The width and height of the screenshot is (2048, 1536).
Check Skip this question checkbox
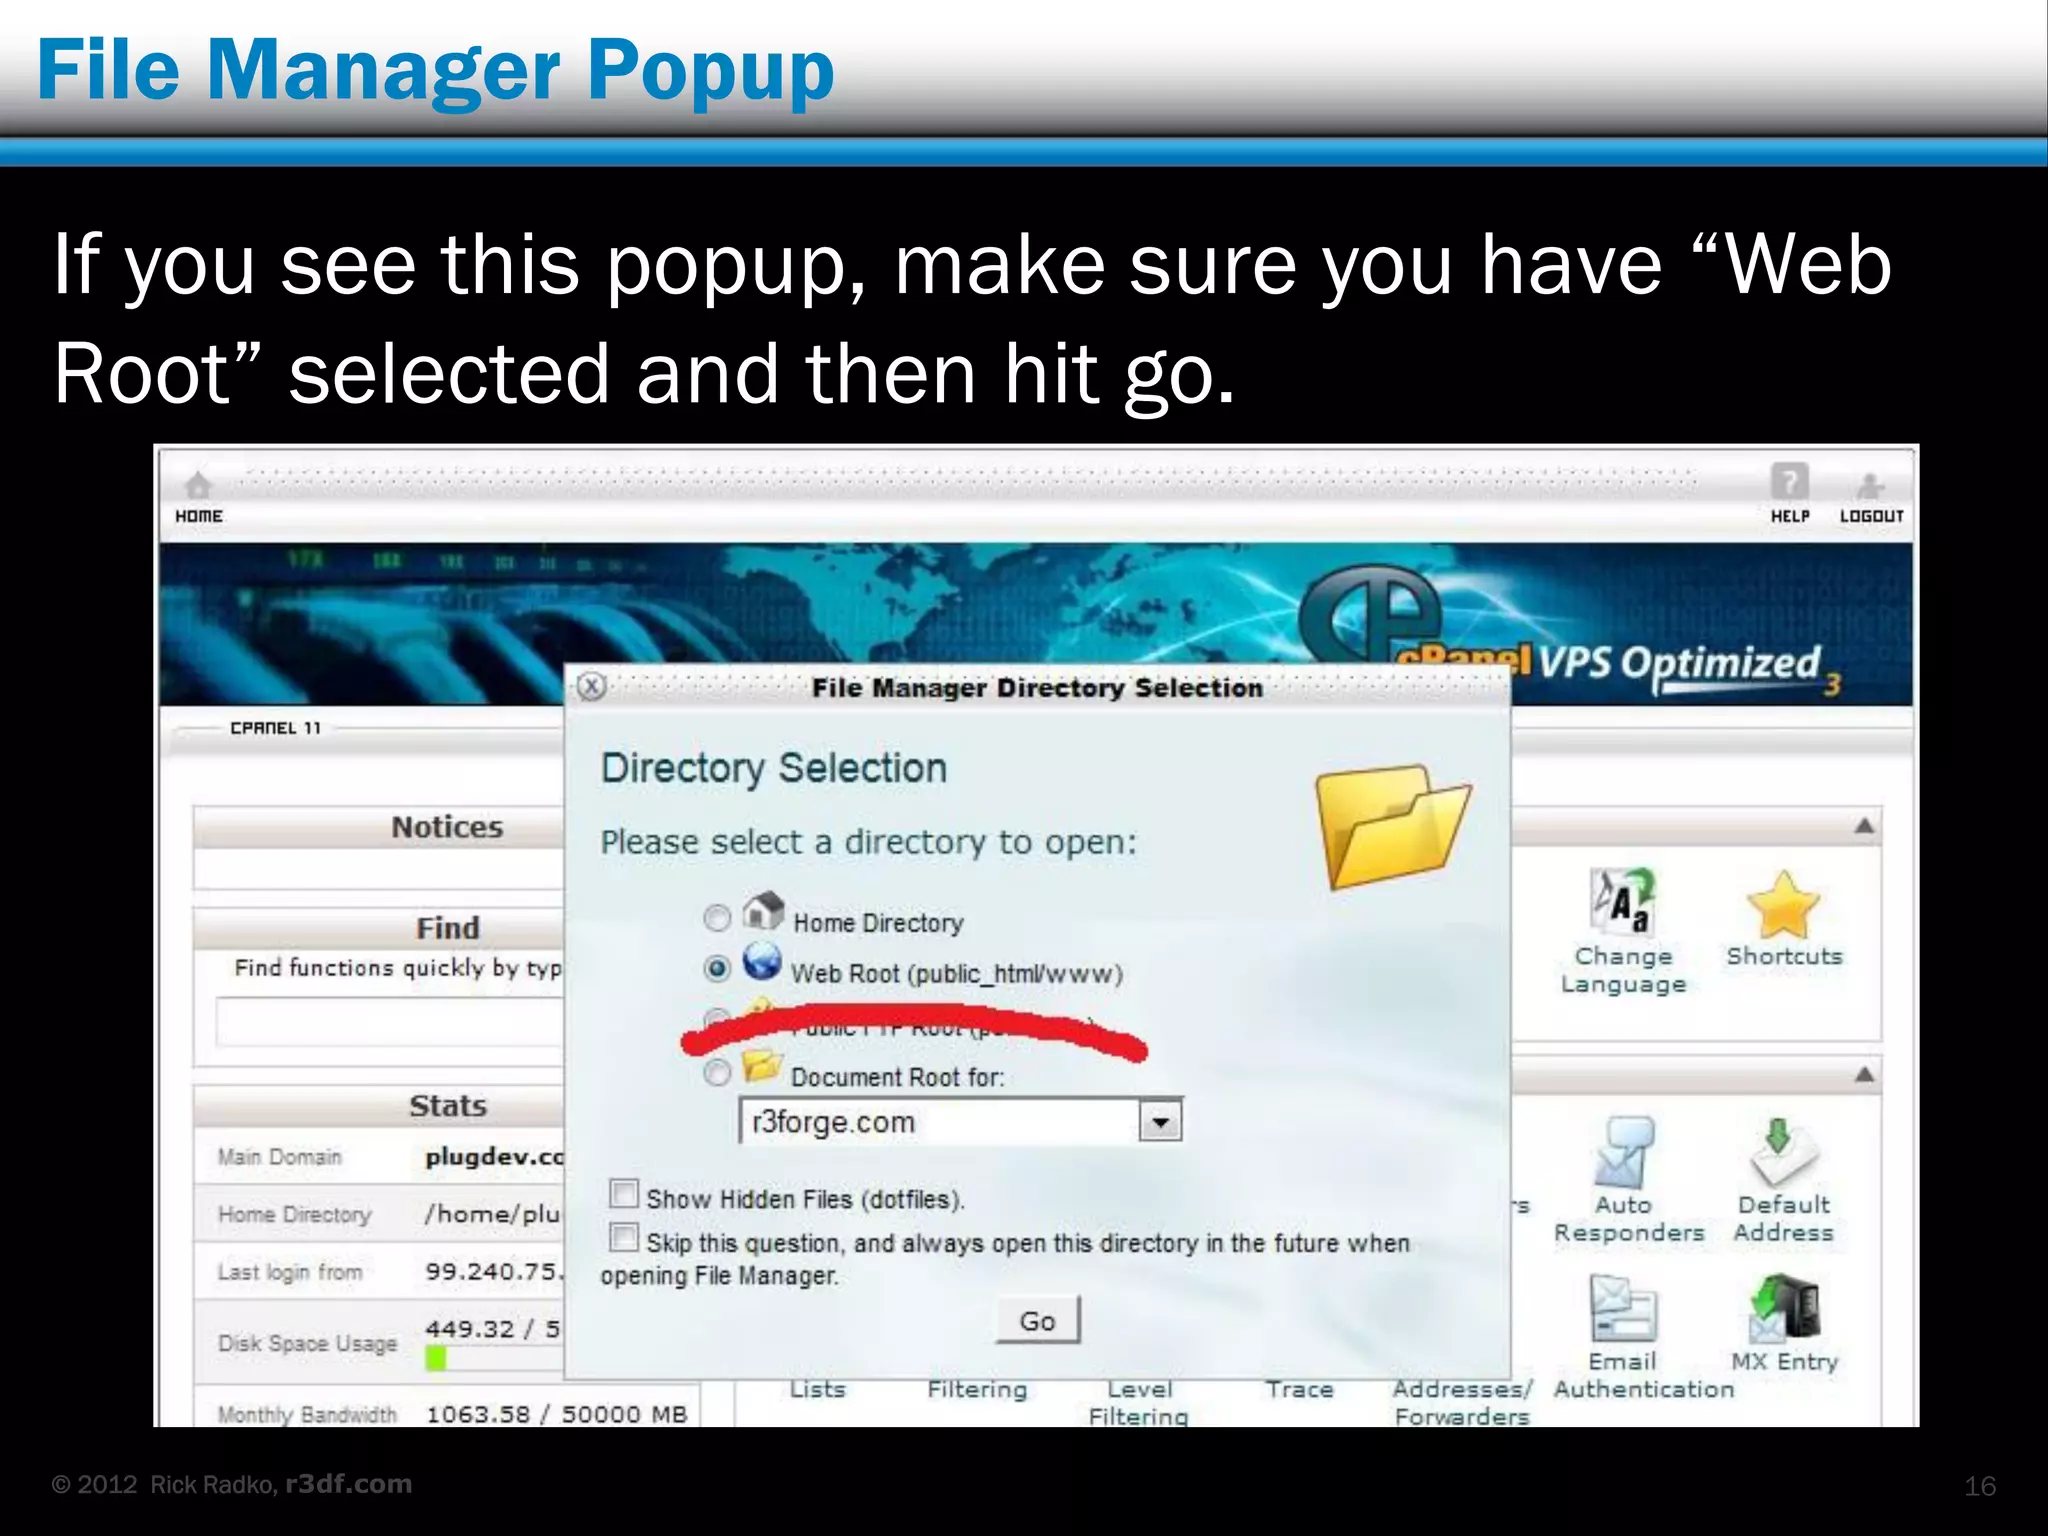(624, 1237)
